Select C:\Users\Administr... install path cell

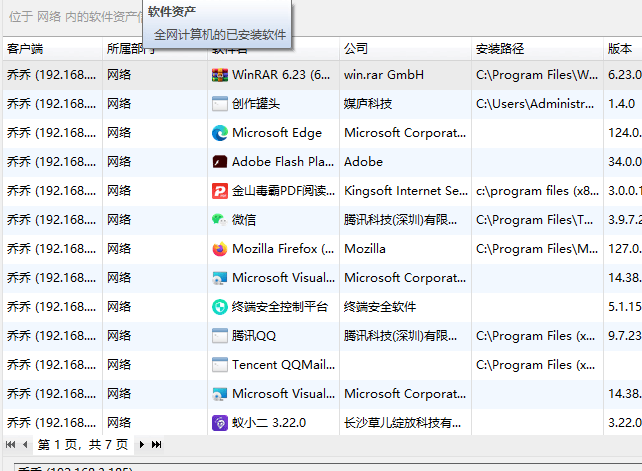pos(535,104)
